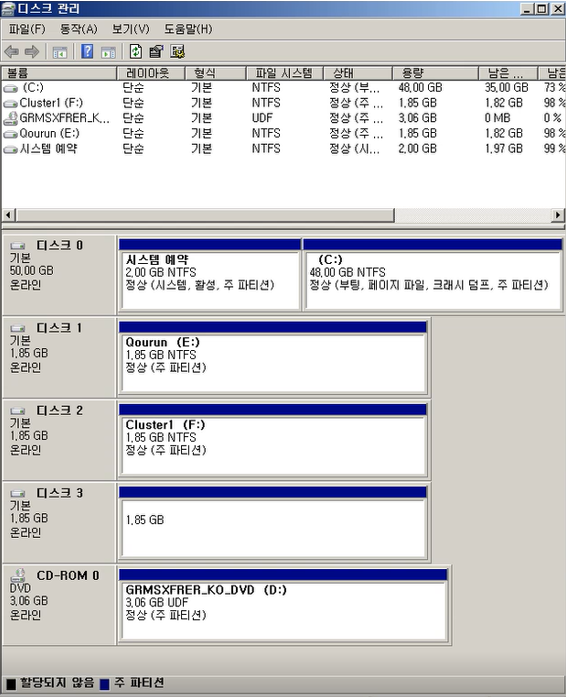Click the 온라인 status under 디스크 3
Image resolution: width=566 pixels, height=697 pixels.
[x=25, y=533]
